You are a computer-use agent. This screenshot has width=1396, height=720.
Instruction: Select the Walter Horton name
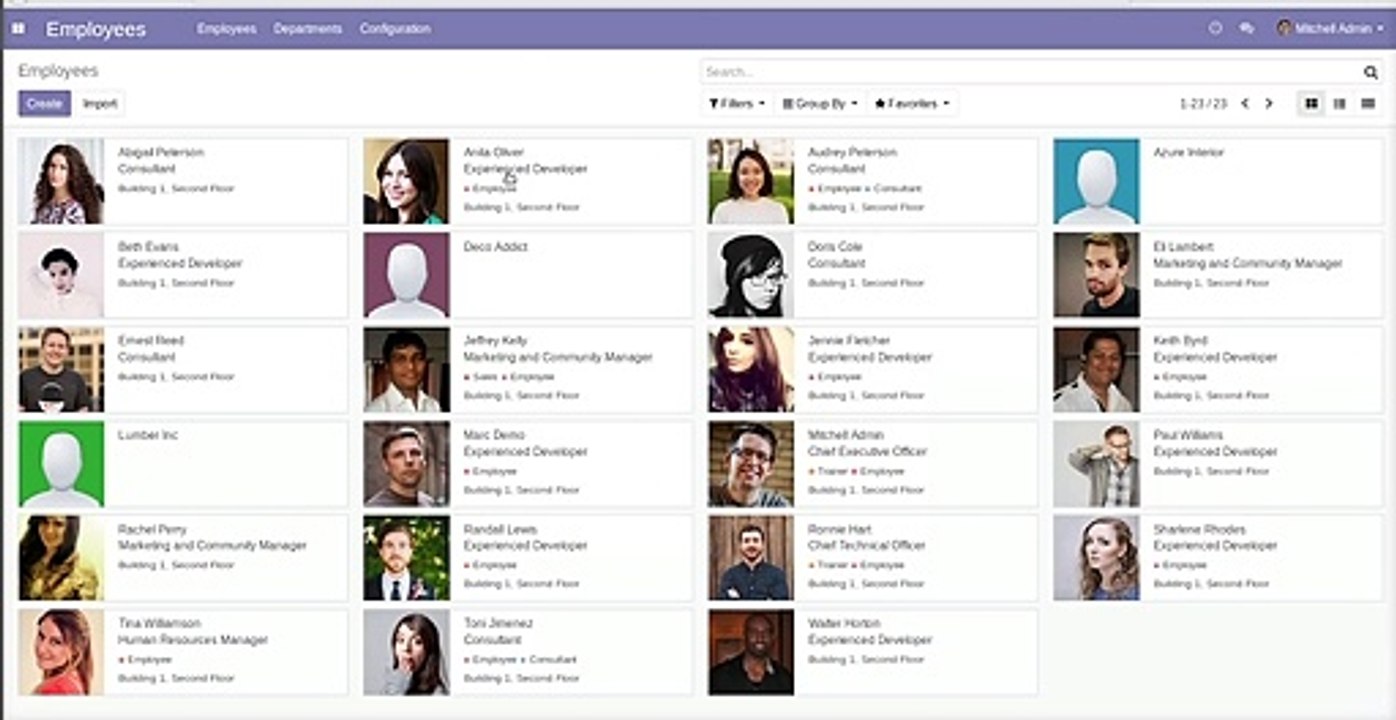tap(845, 623)
